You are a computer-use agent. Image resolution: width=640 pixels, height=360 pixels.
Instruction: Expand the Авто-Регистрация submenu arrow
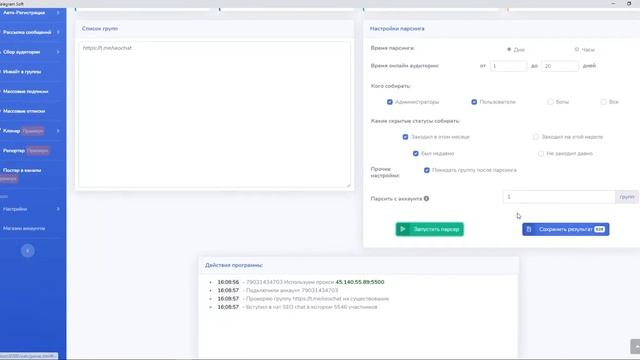coord(58,13)
